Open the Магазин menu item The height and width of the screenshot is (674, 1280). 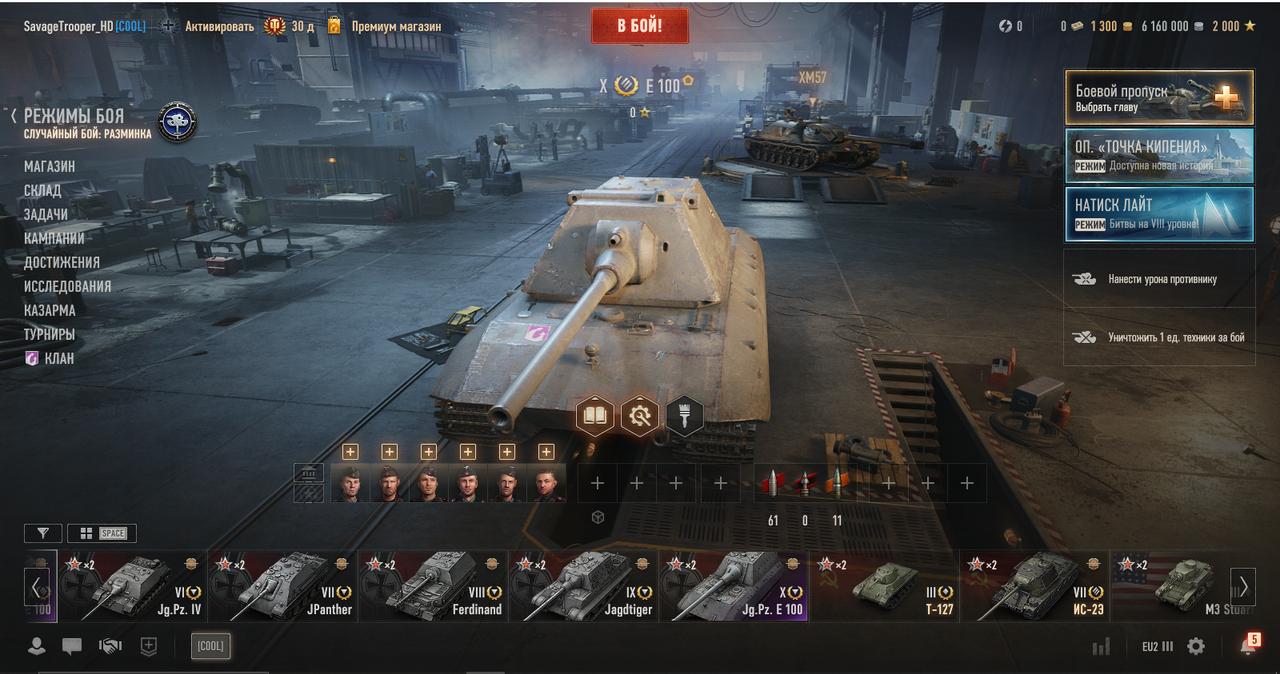(50, 166)
